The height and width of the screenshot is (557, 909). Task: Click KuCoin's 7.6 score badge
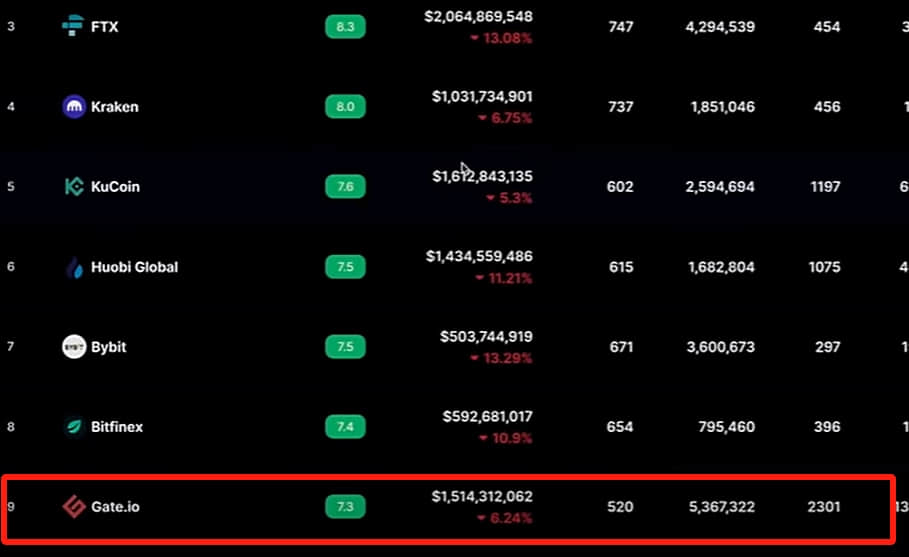[345, 187]
